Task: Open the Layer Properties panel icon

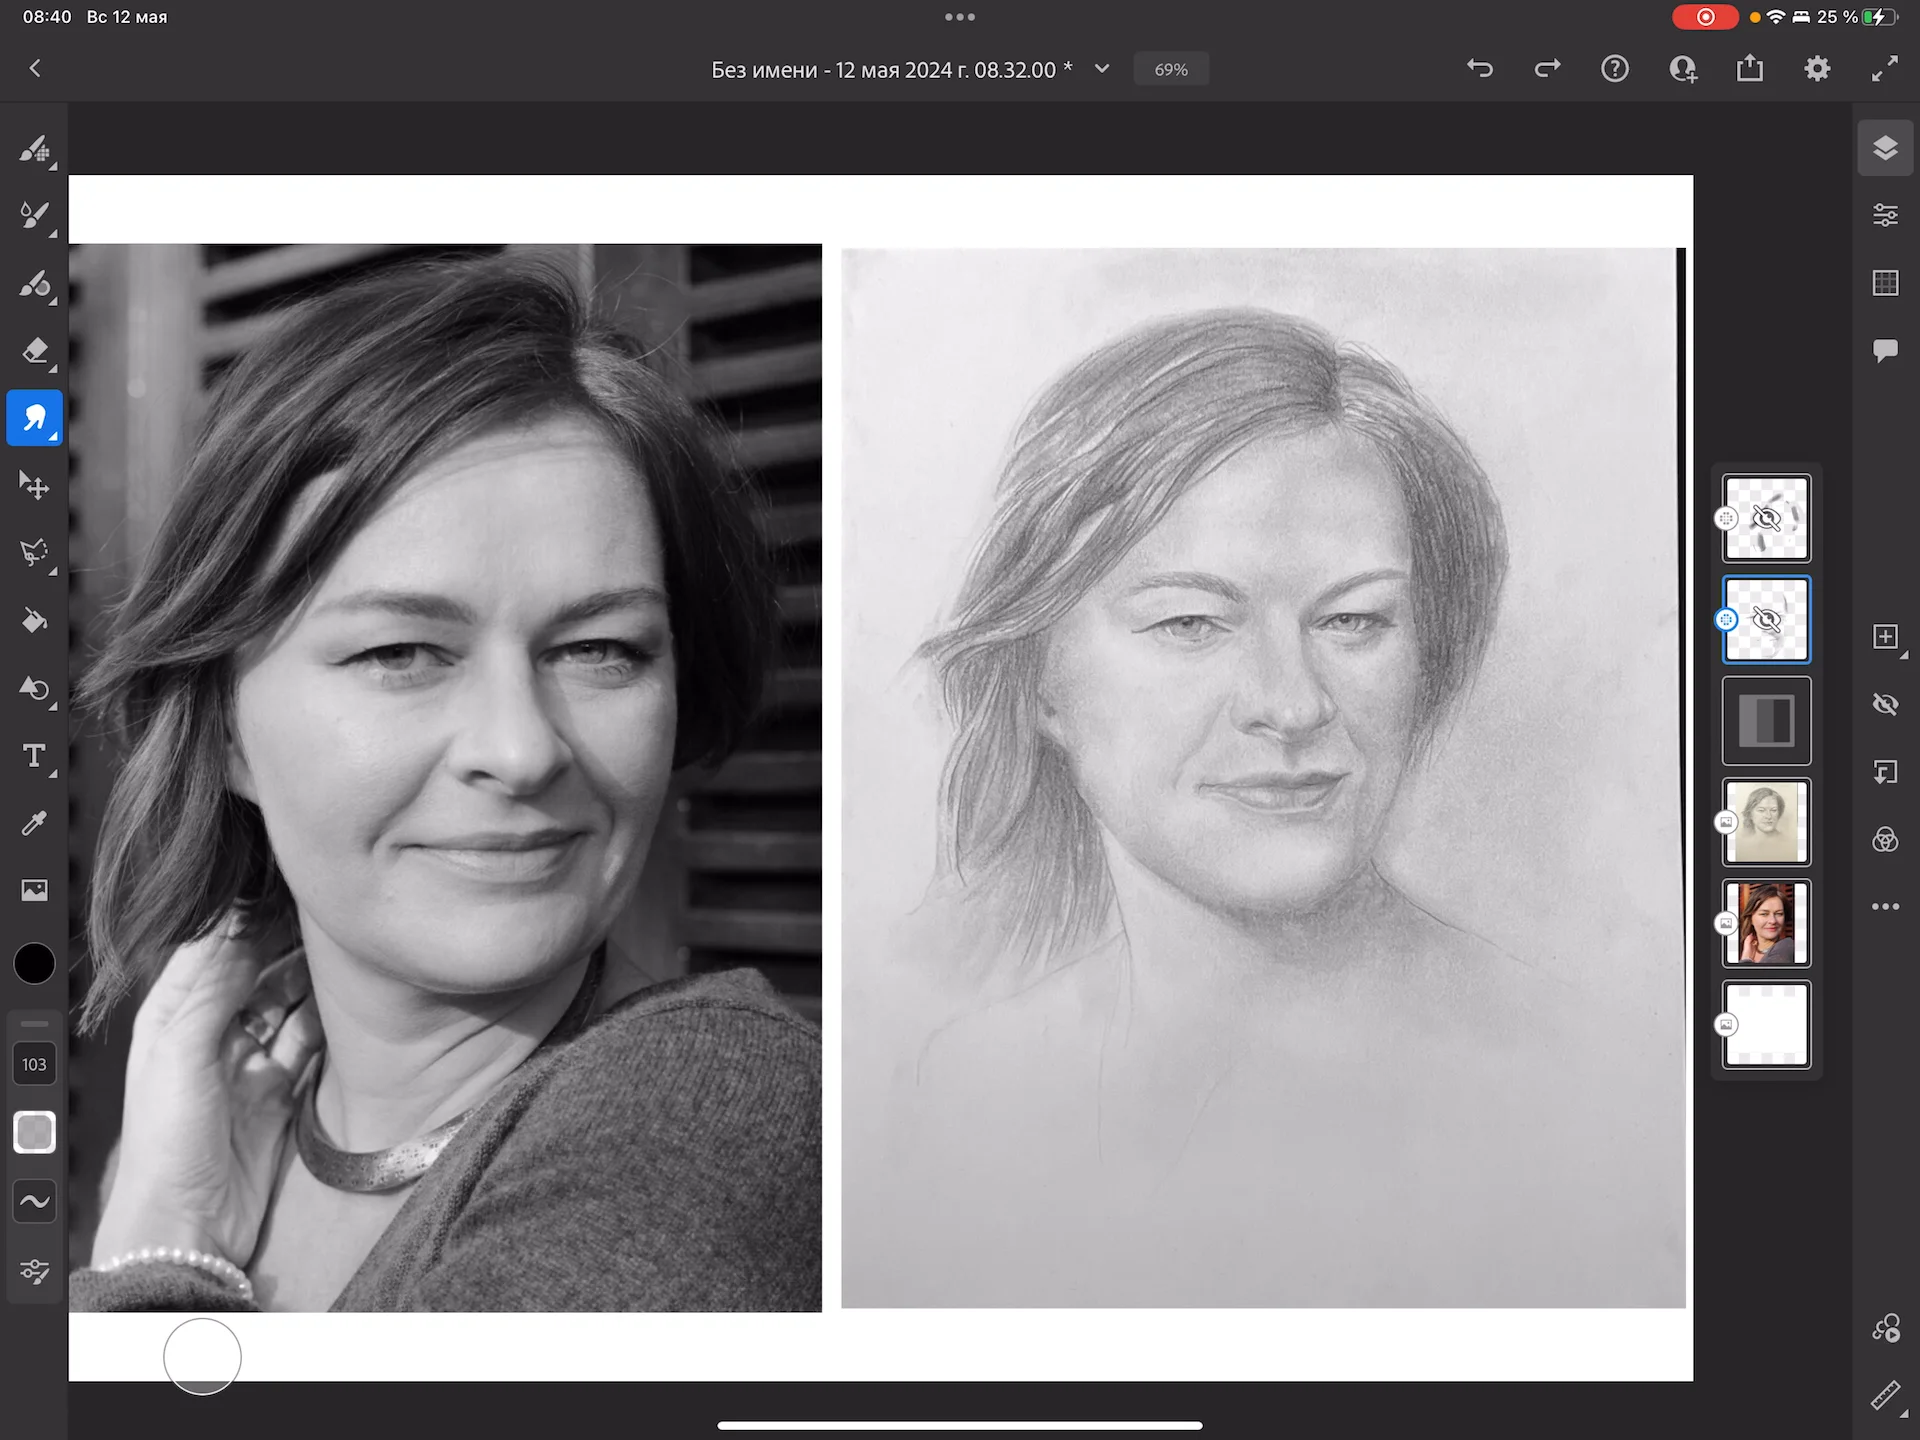Action: (x=1885, y=215)
